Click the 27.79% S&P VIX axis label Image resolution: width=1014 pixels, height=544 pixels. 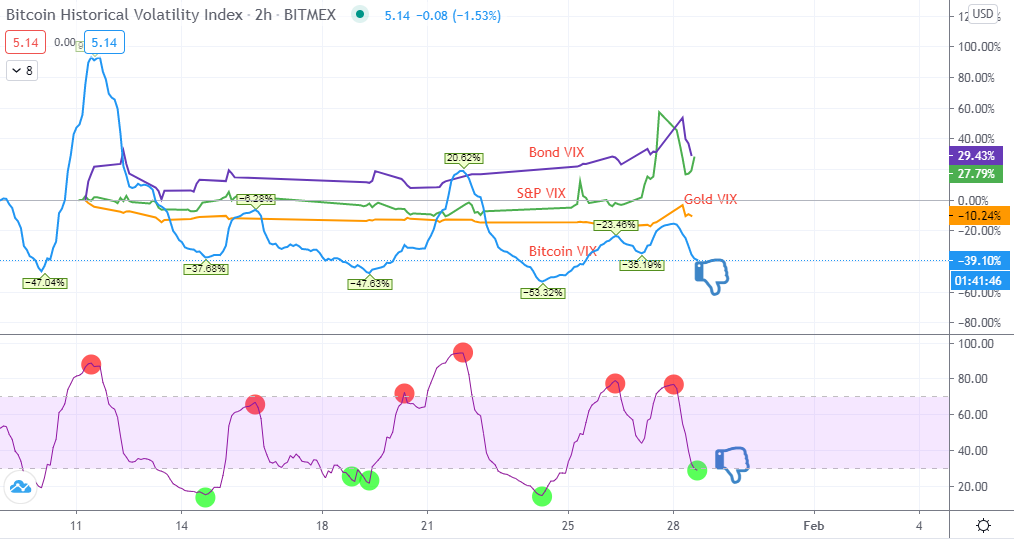pos(976,173)
